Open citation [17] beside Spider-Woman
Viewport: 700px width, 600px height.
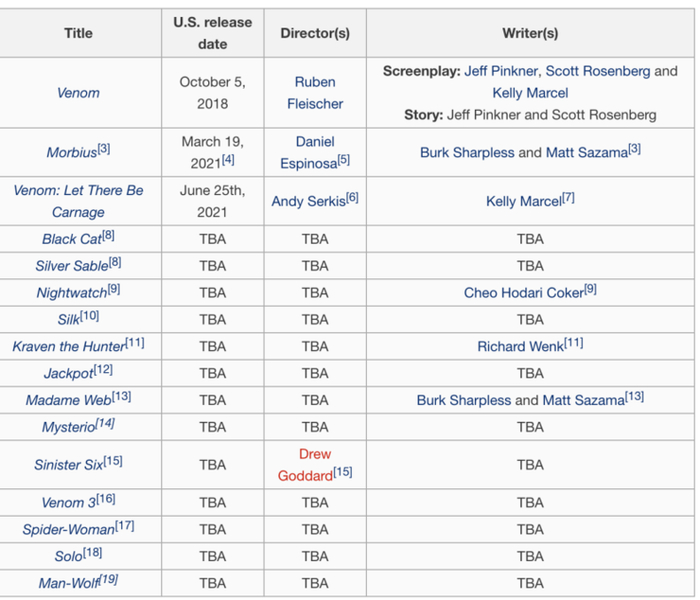coord(125,525)
